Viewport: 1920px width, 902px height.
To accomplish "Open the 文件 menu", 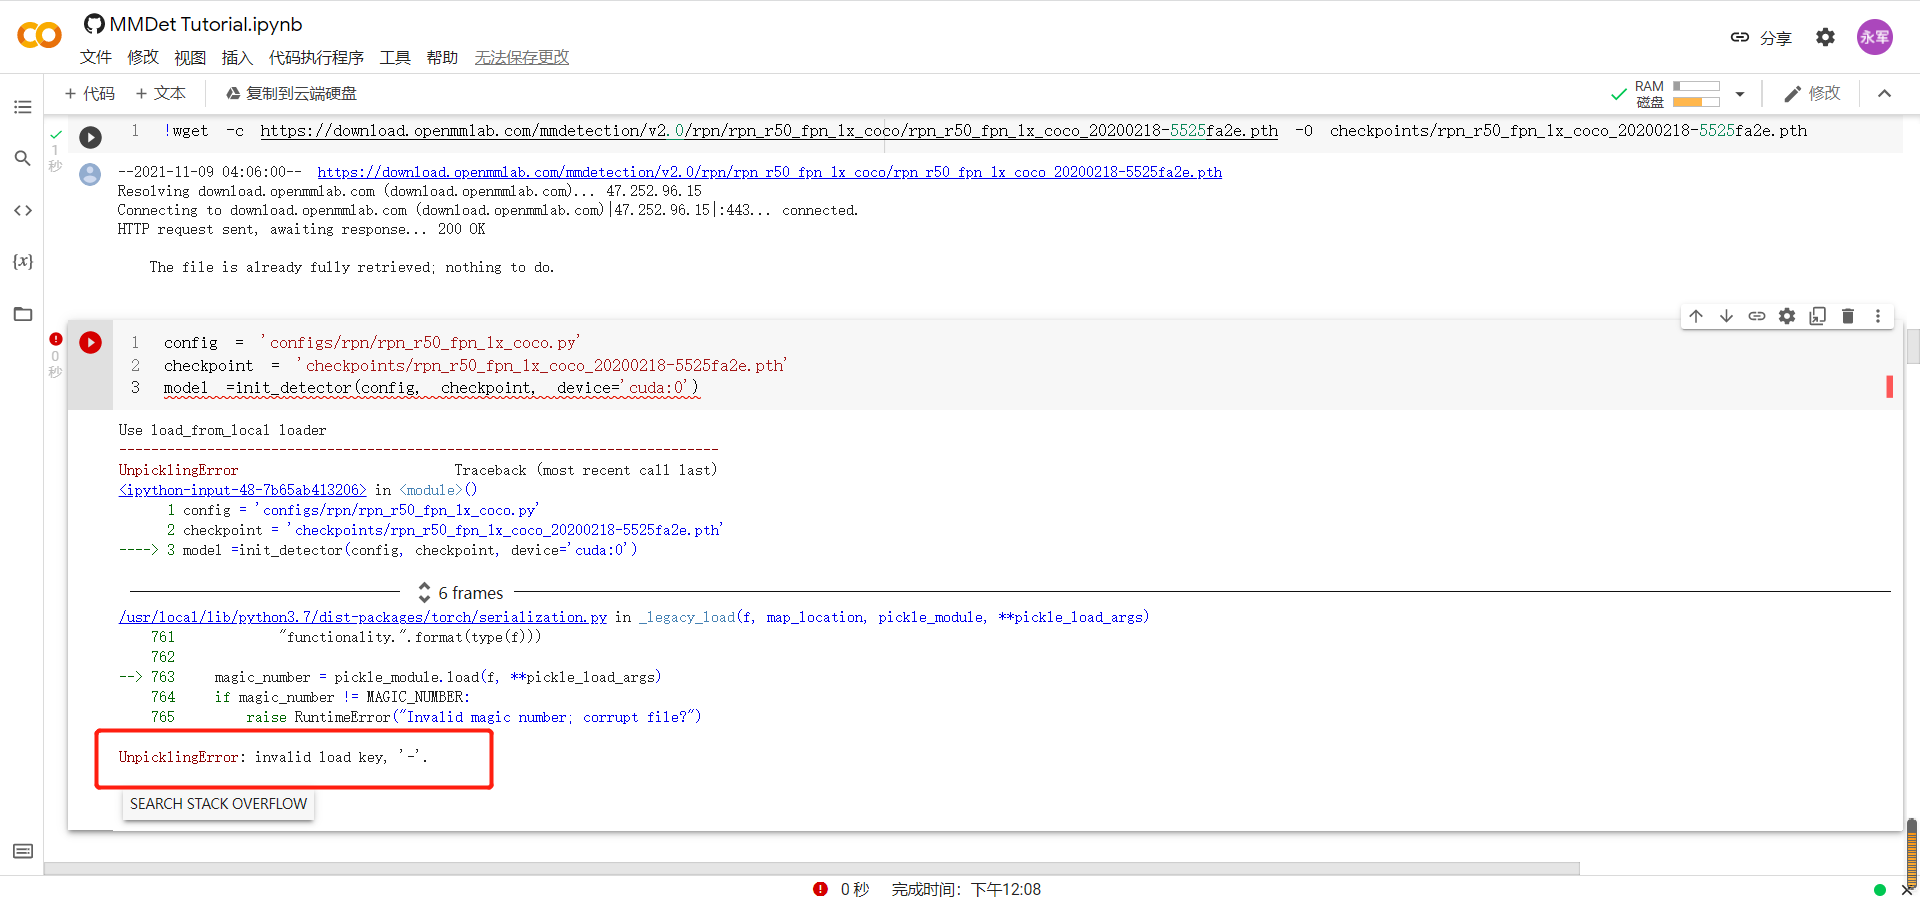I will (x=96, y=57).
